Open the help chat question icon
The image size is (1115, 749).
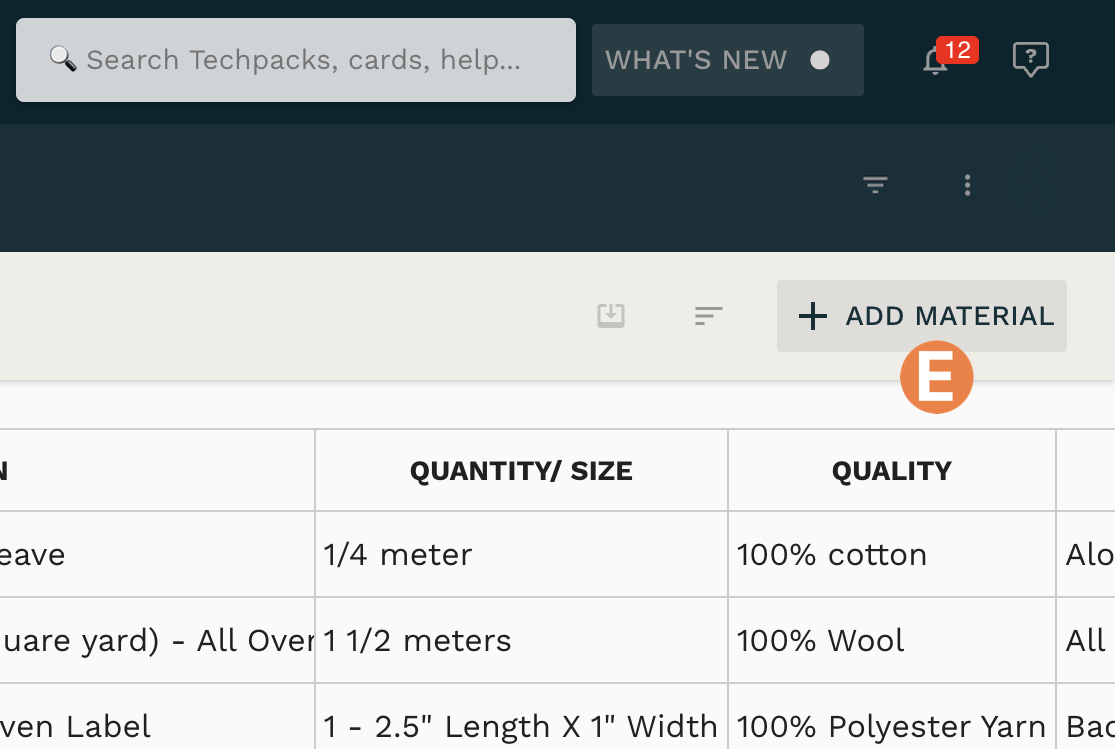(x=1030, y=59)
